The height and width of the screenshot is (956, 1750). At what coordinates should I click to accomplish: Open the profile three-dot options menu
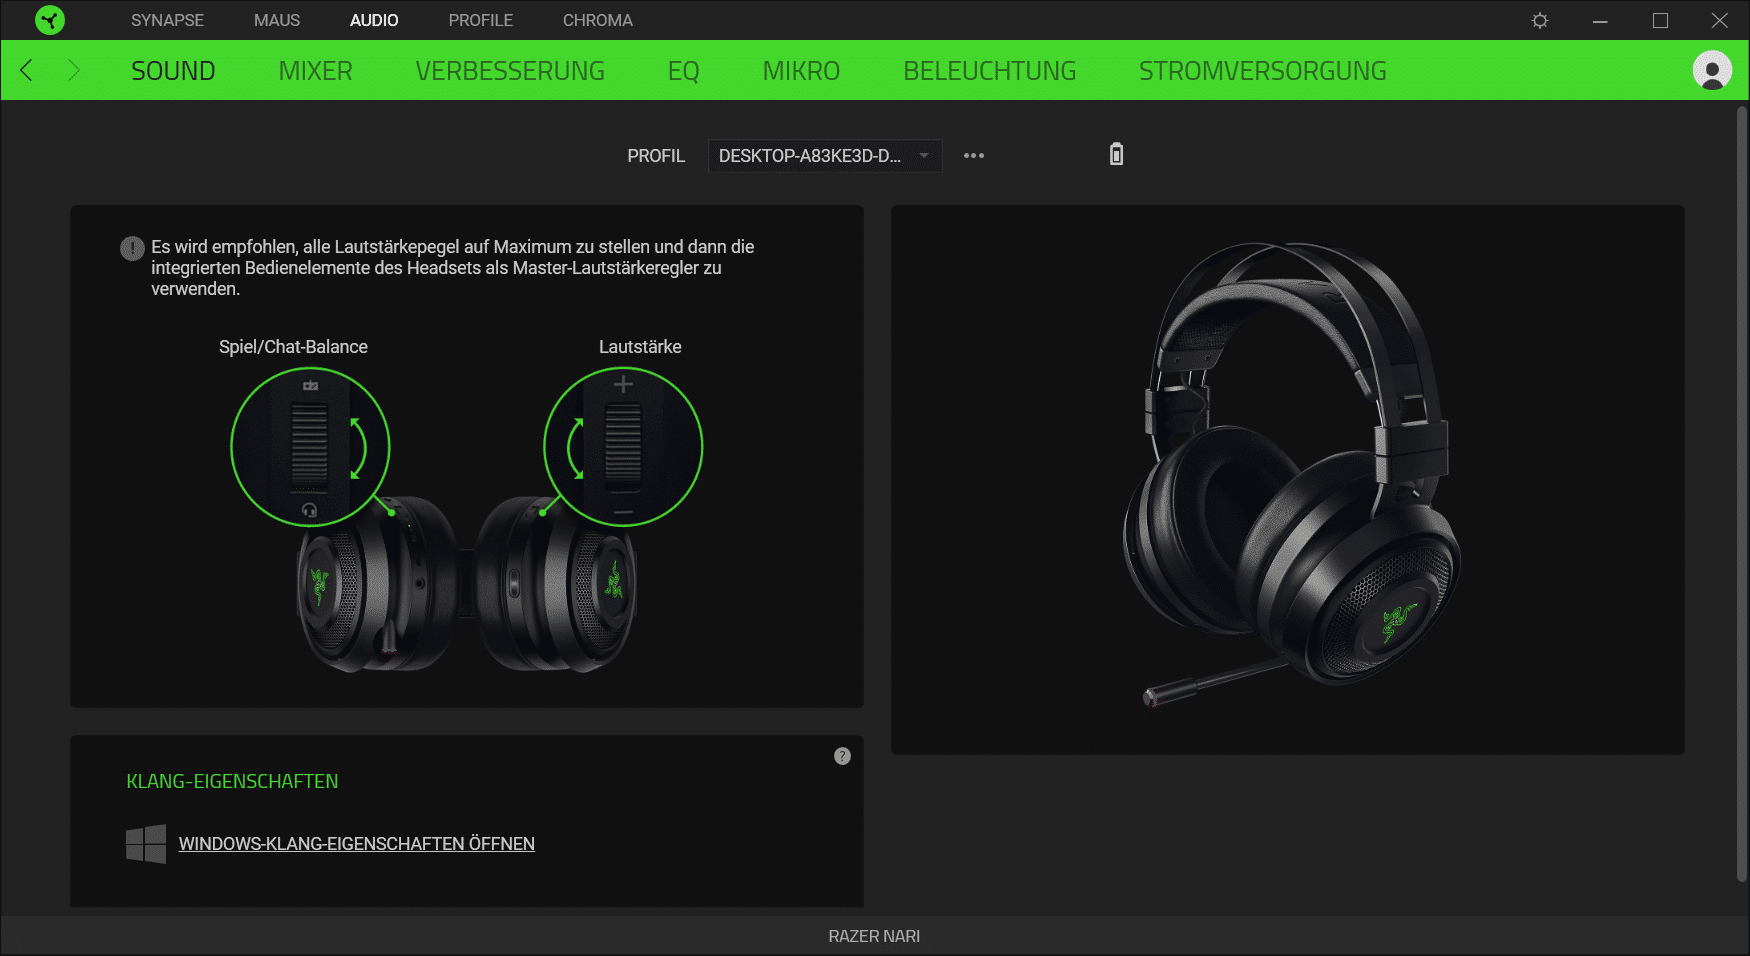(x=974, y=156)
